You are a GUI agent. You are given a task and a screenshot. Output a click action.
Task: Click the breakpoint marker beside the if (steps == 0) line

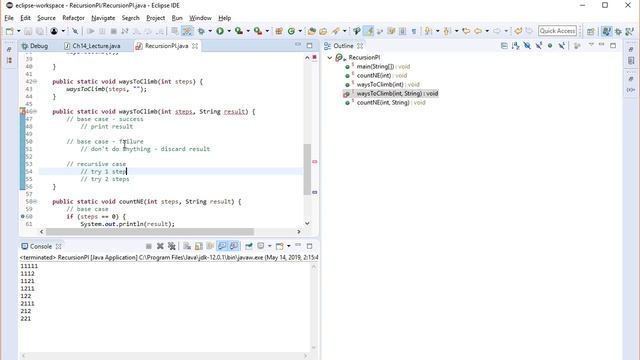[22, 216]
